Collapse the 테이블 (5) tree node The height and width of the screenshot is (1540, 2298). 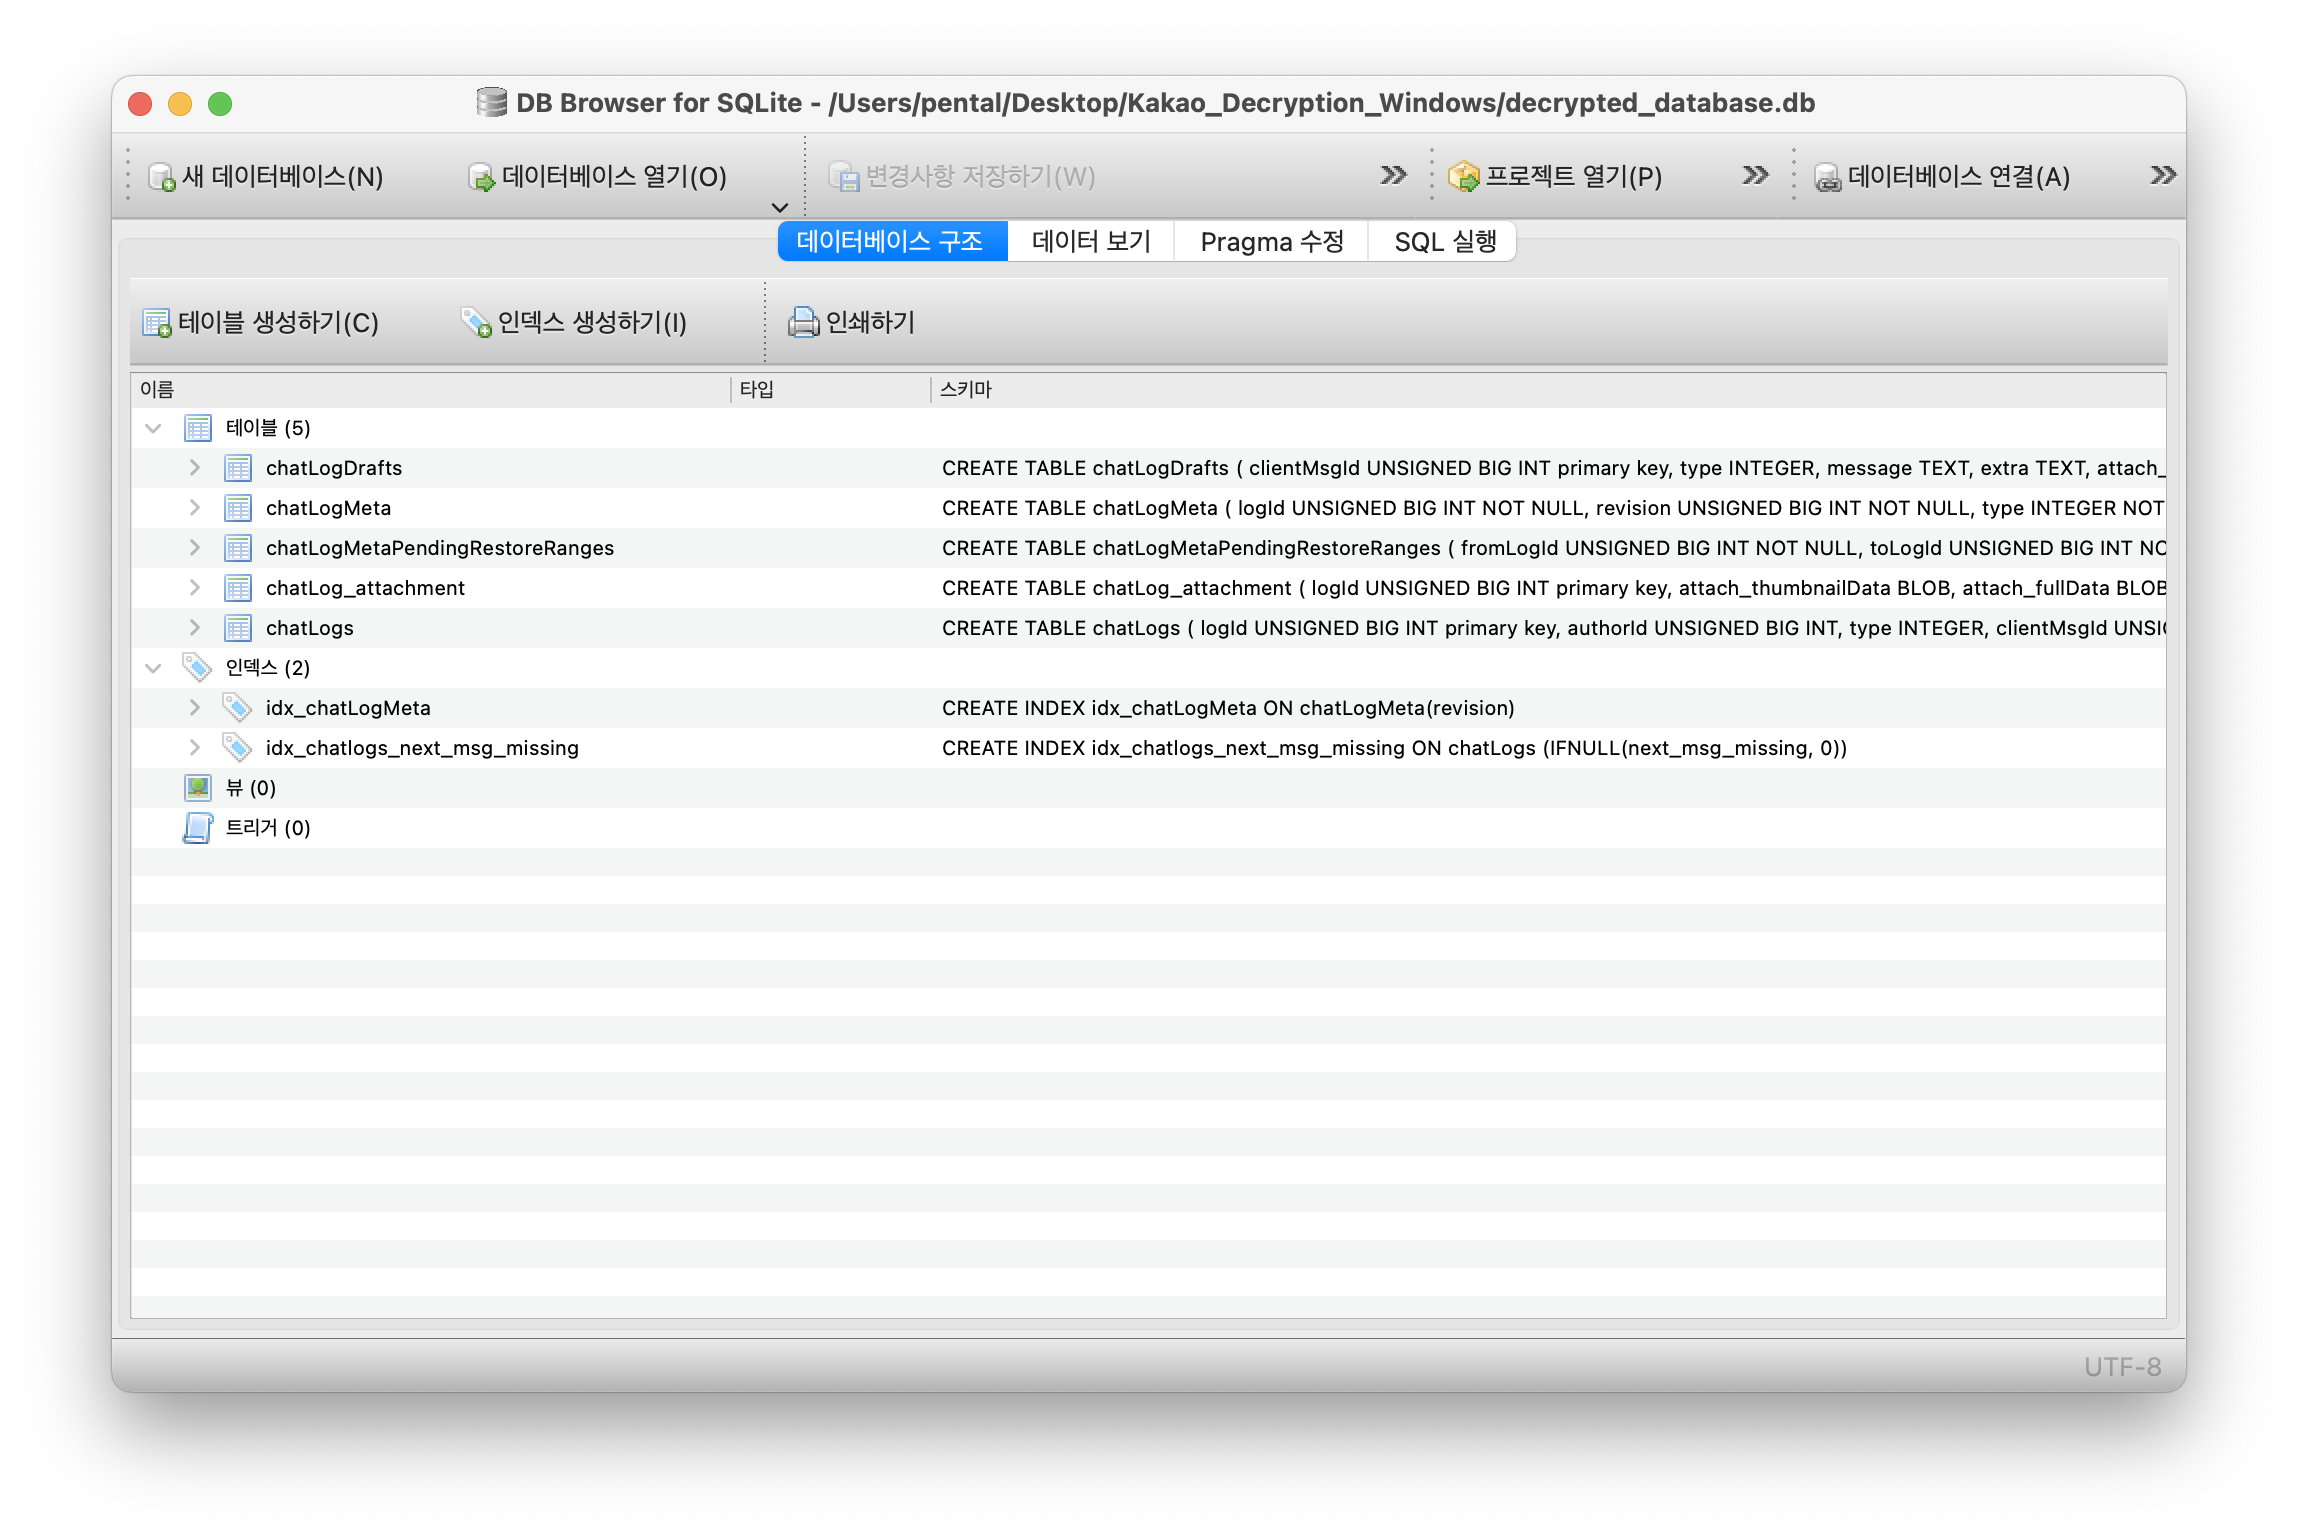(x=153, y=428)
